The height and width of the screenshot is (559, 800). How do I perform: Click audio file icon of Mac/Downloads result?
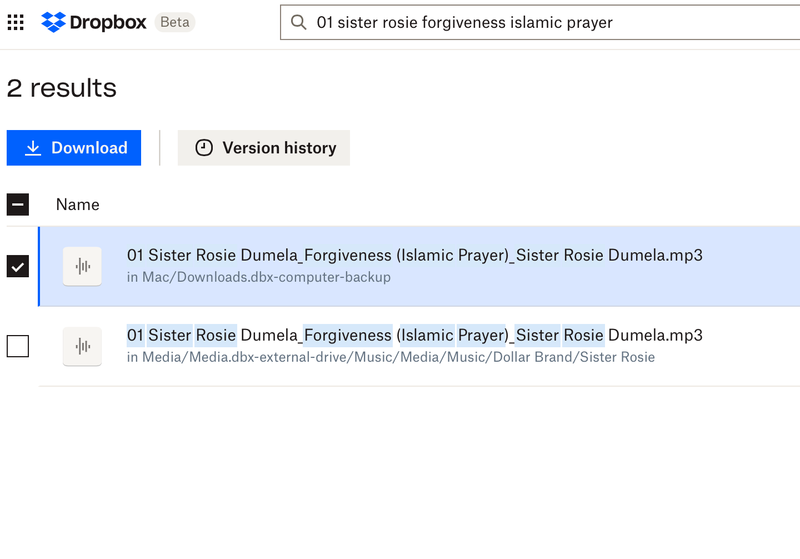pos(82,266)
